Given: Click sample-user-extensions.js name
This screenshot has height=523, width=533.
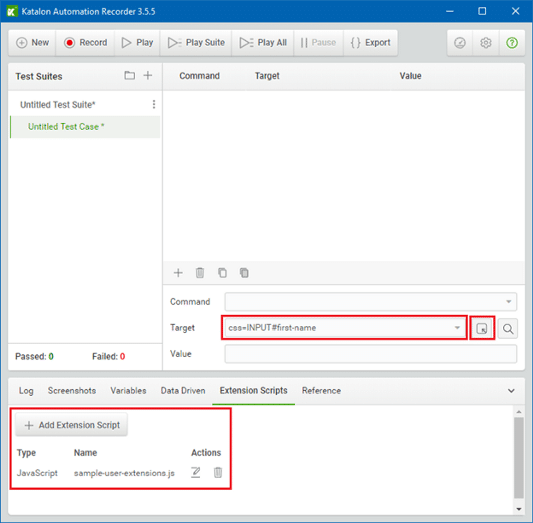Looking at the screenshot, I should click(124, 473).
